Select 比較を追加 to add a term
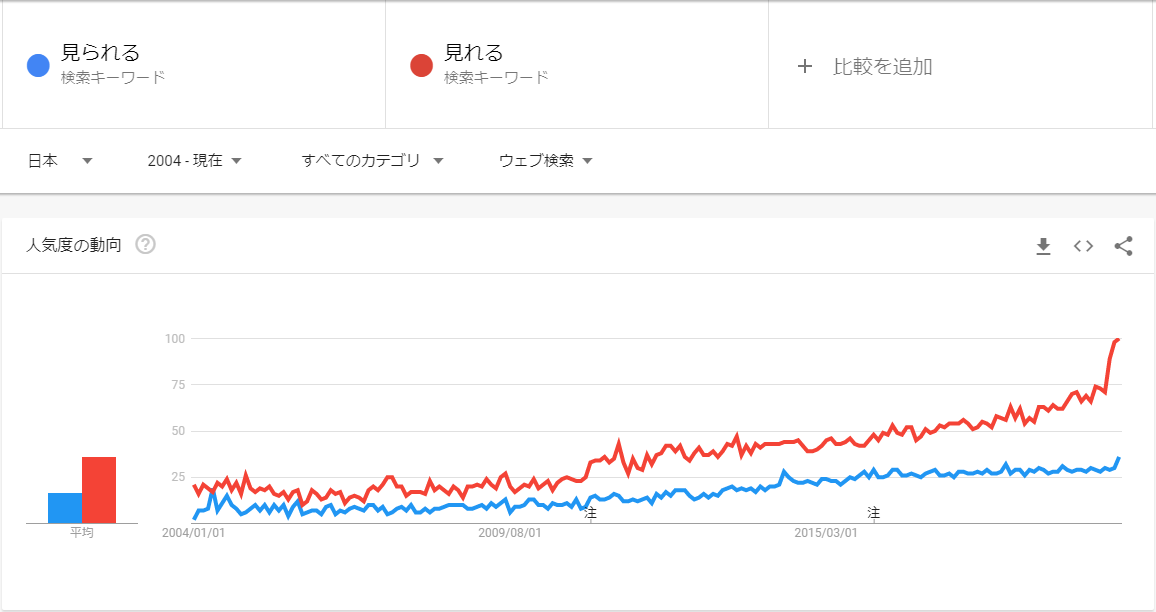Viewport: 1156px width, 612px height. pos(882,66)
